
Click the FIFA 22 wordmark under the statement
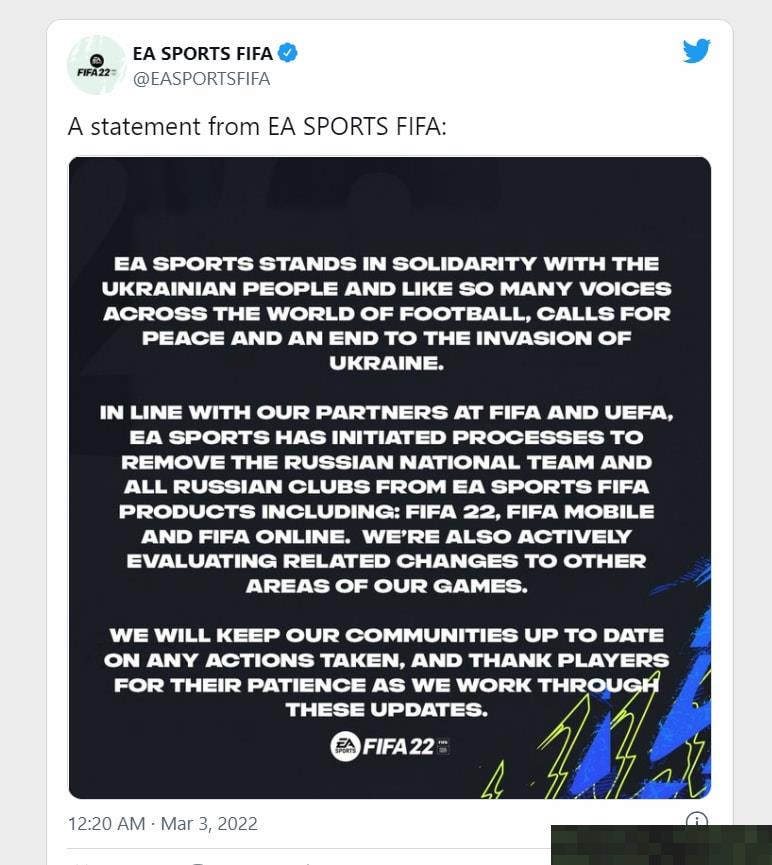pyautogui.click(x=398, y=746)
